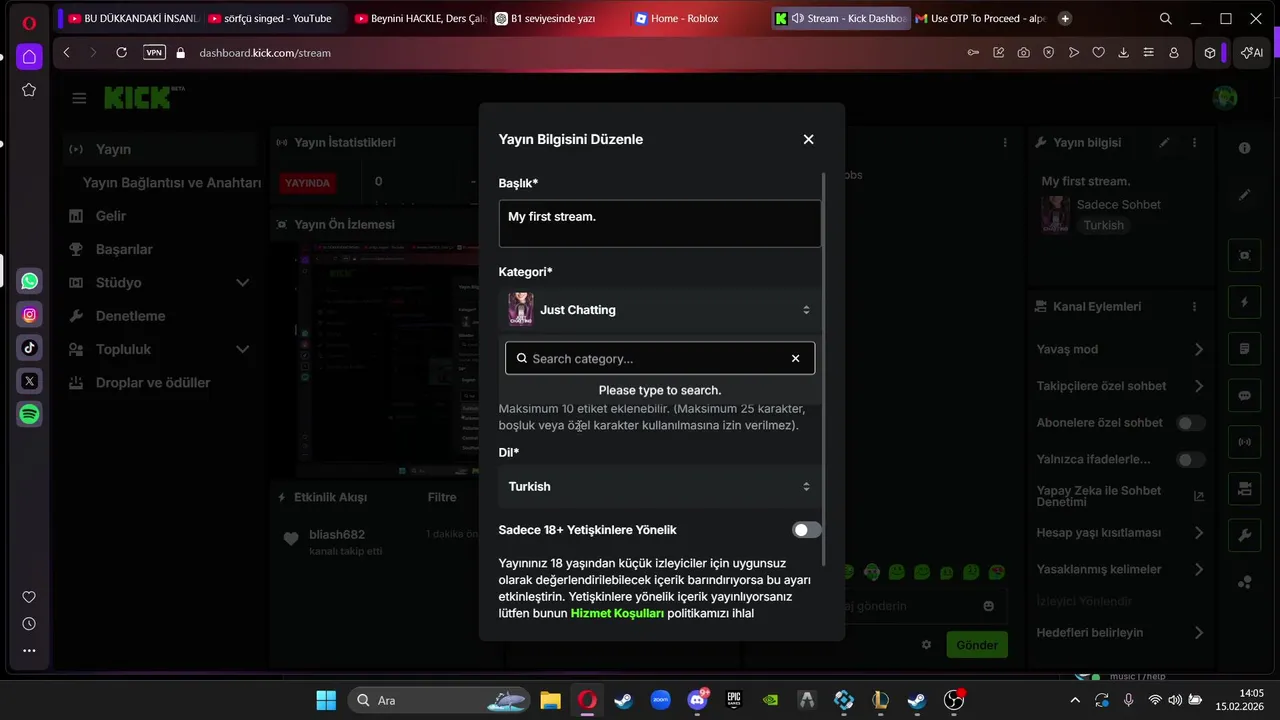Open Kanal Eylemleri panel three-dot menu
This screenshot has width=1280, height=720.
(1194, 306)
